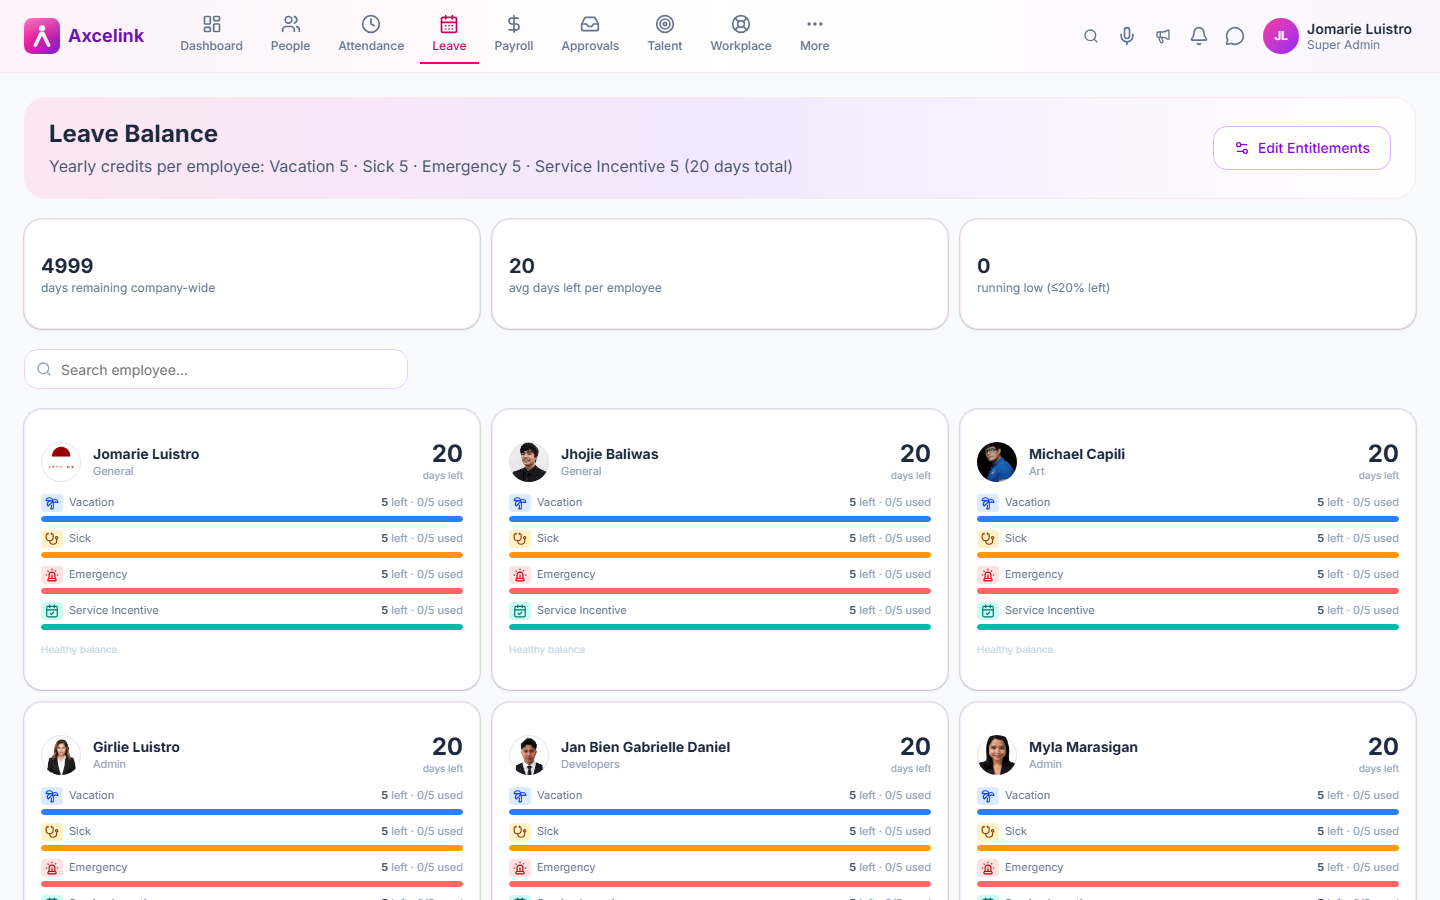Click the Search employee field

coord(216,369)
